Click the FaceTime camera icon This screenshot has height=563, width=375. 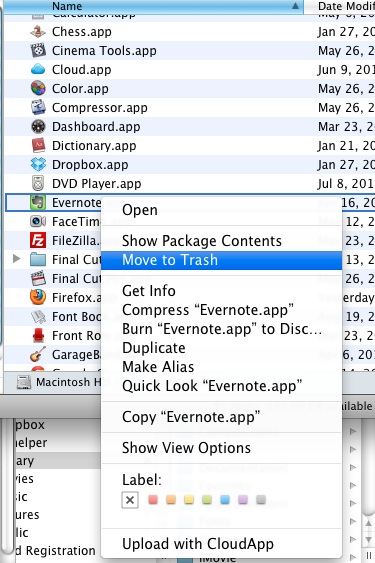pos(38,222)
